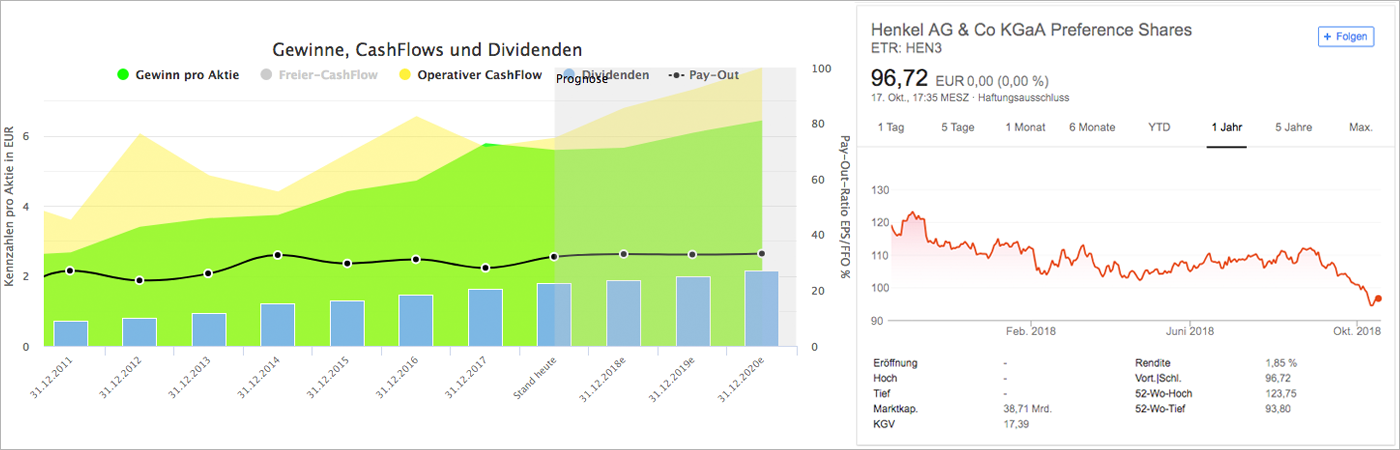Toggle the Freier-CashFlow legend entry
1400x450 pixels.
[319, 75]
